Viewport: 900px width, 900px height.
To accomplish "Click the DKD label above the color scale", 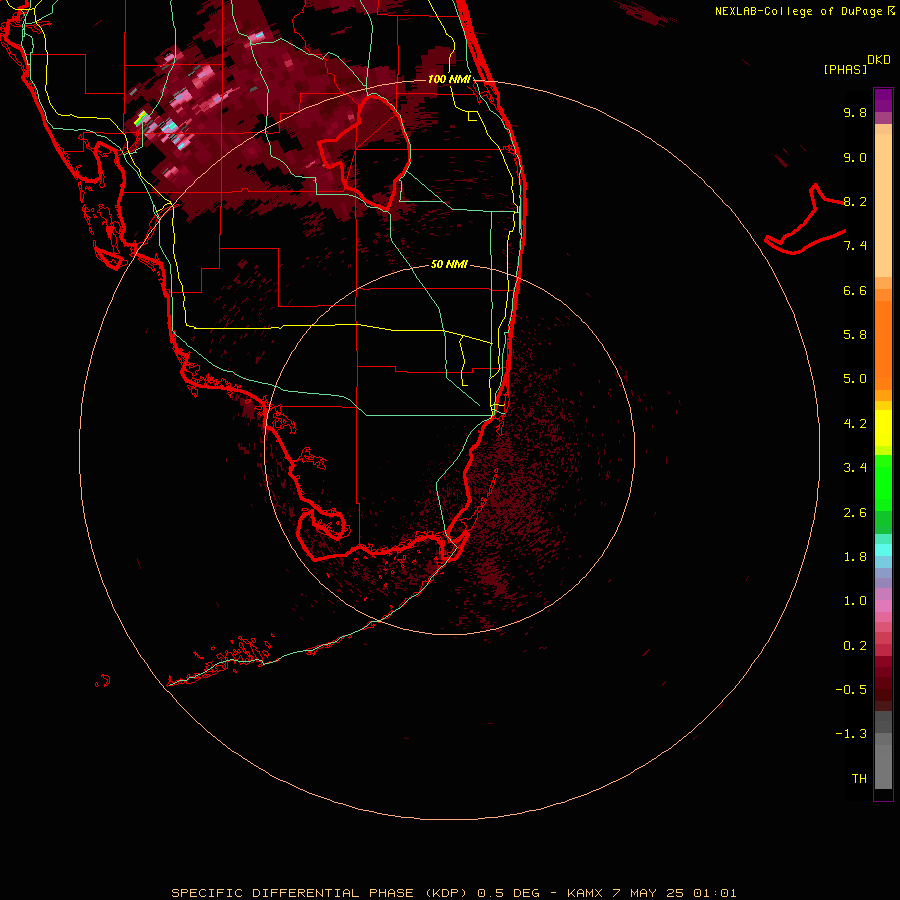I will pos(879,60).
